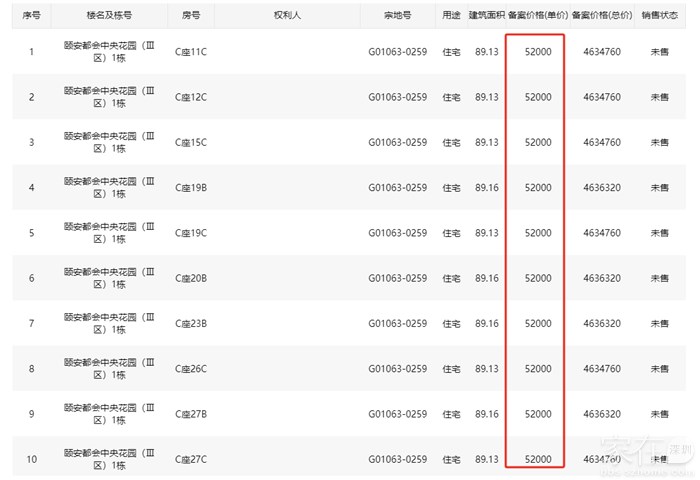This screenshot has width=700, height=480.
Task: Click the 权利人 column header
Action: [x=287, y=16]
